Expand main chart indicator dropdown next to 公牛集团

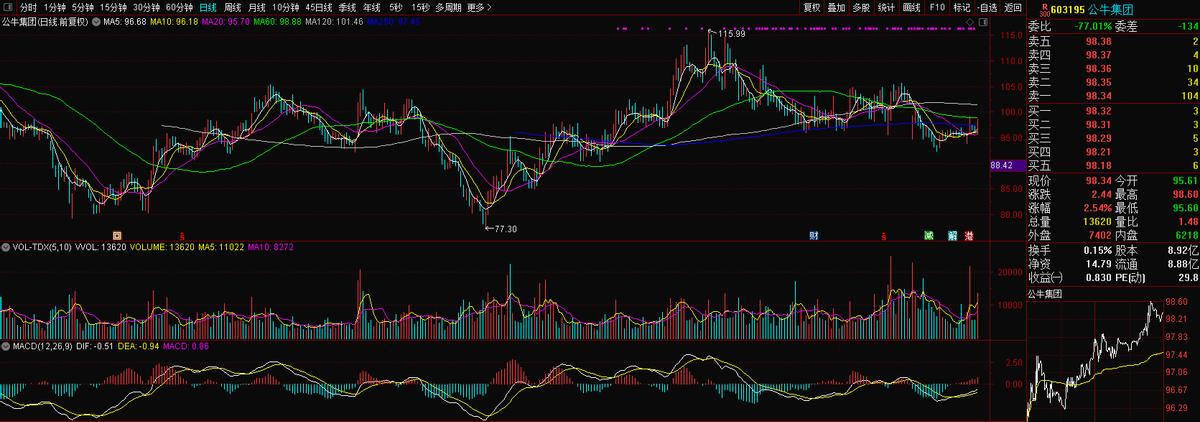97,21
